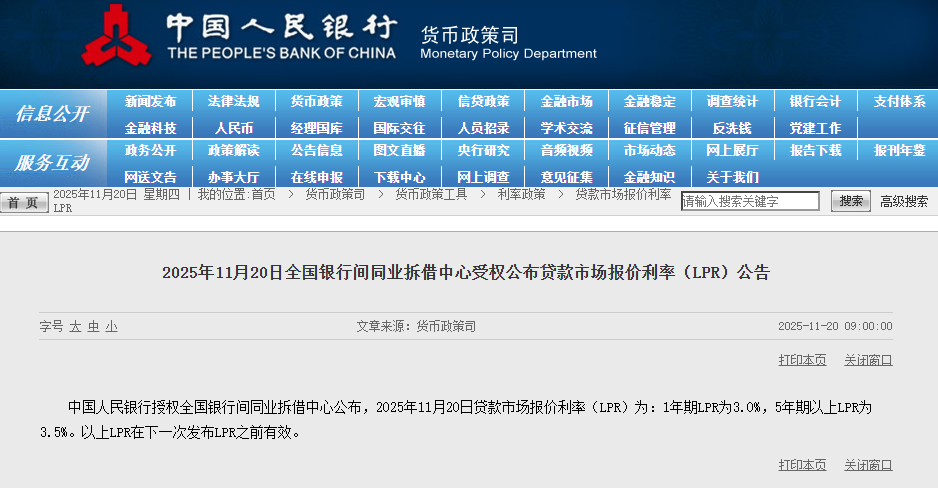Focus the search keyword input field
Viewport: 938px width, 488px height.
click(x=750, y=202)
